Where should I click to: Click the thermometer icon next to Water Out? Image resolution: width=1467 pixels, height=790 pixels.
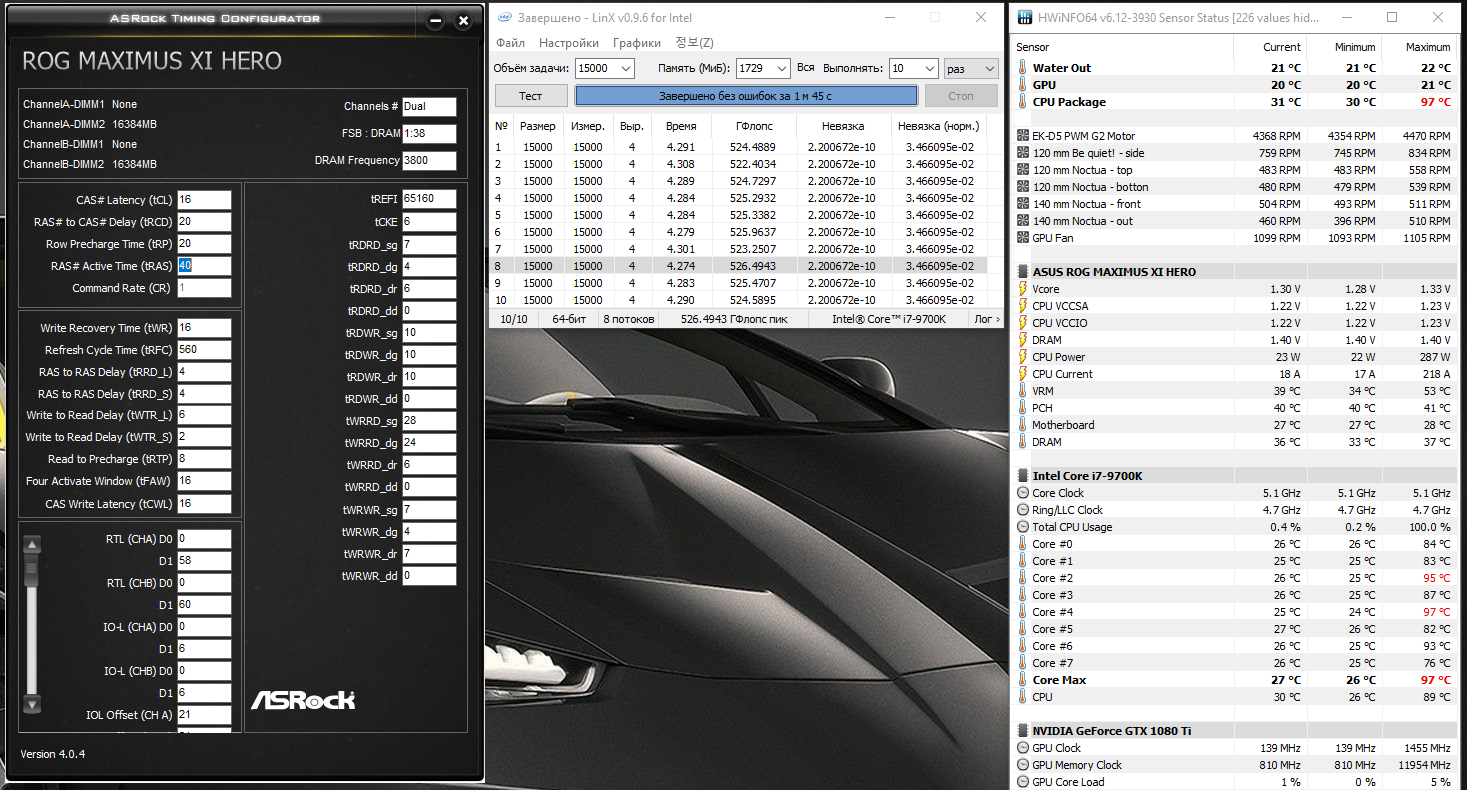pyautogui.click(x=1022, y=68)
